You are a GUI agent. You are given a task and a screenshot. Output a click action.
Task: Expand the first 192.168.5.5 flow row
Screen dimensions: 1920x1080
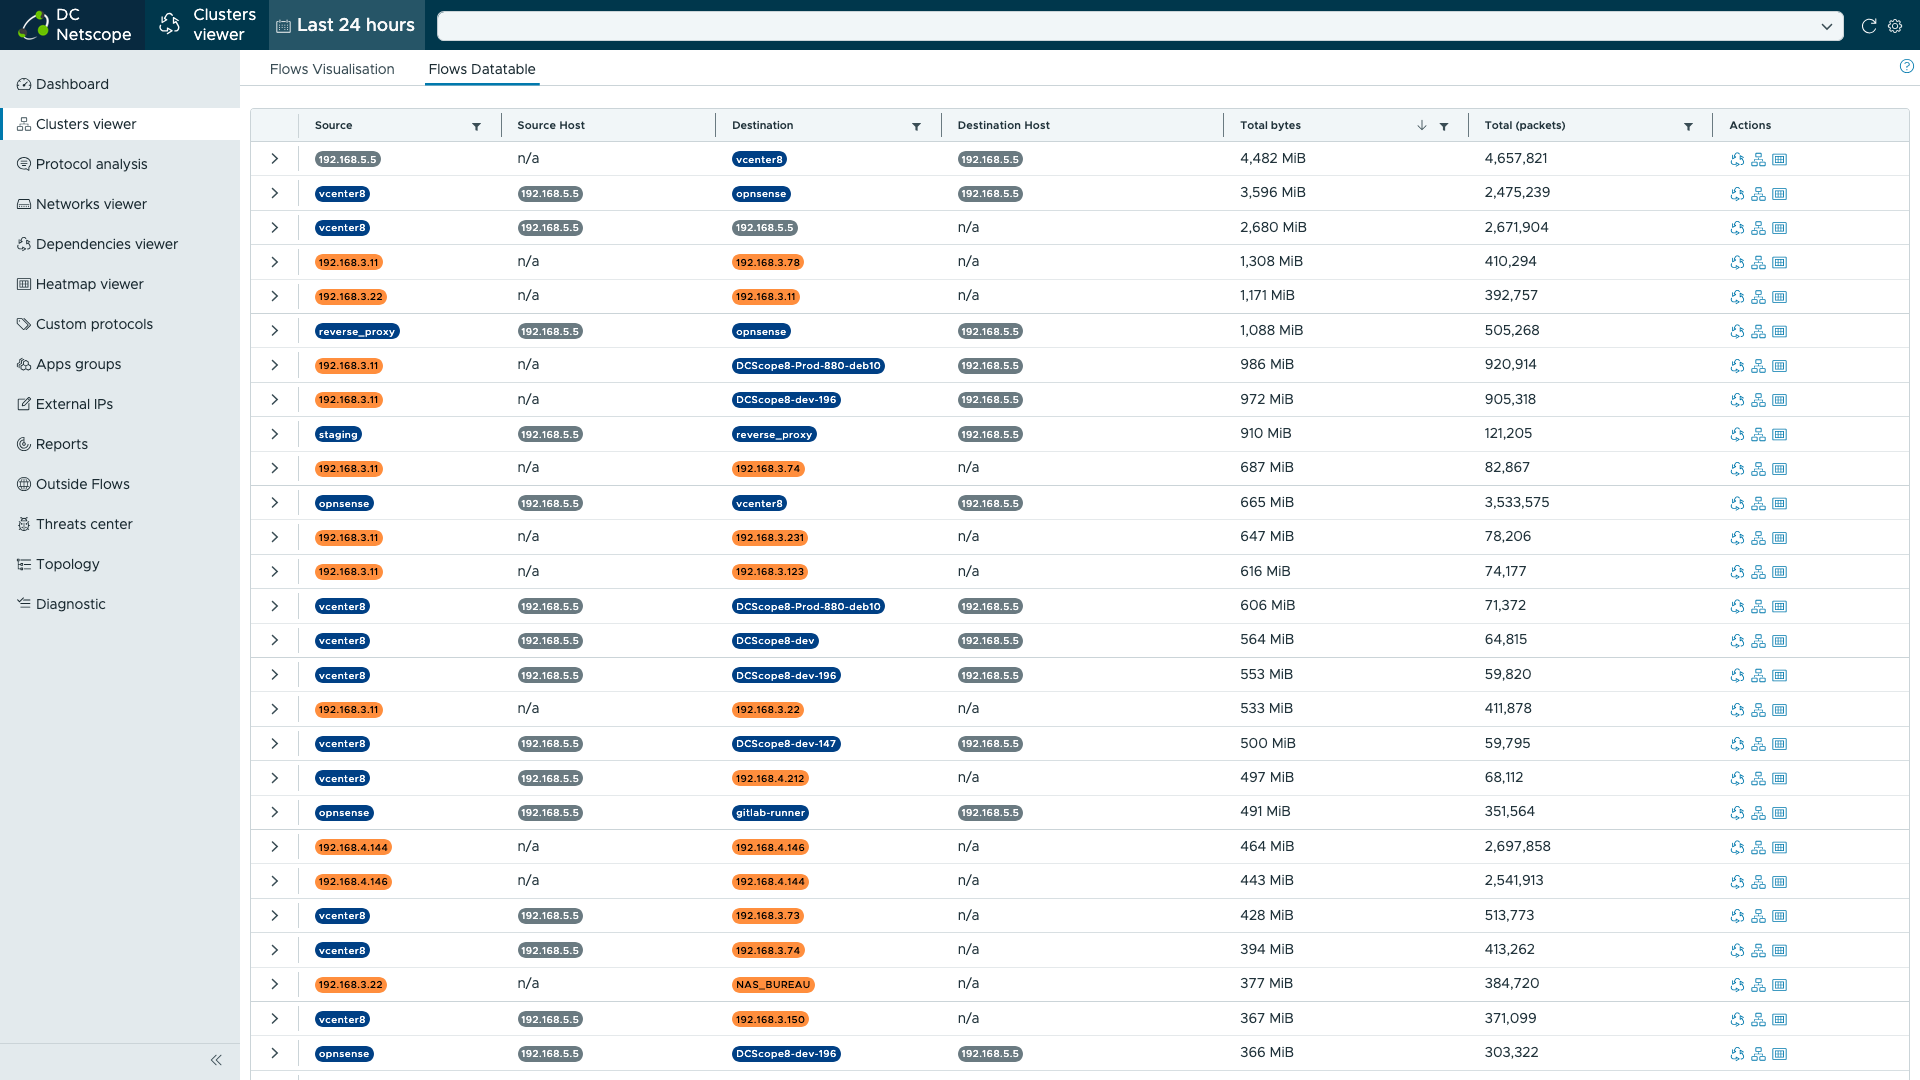[x=274, y=159]
